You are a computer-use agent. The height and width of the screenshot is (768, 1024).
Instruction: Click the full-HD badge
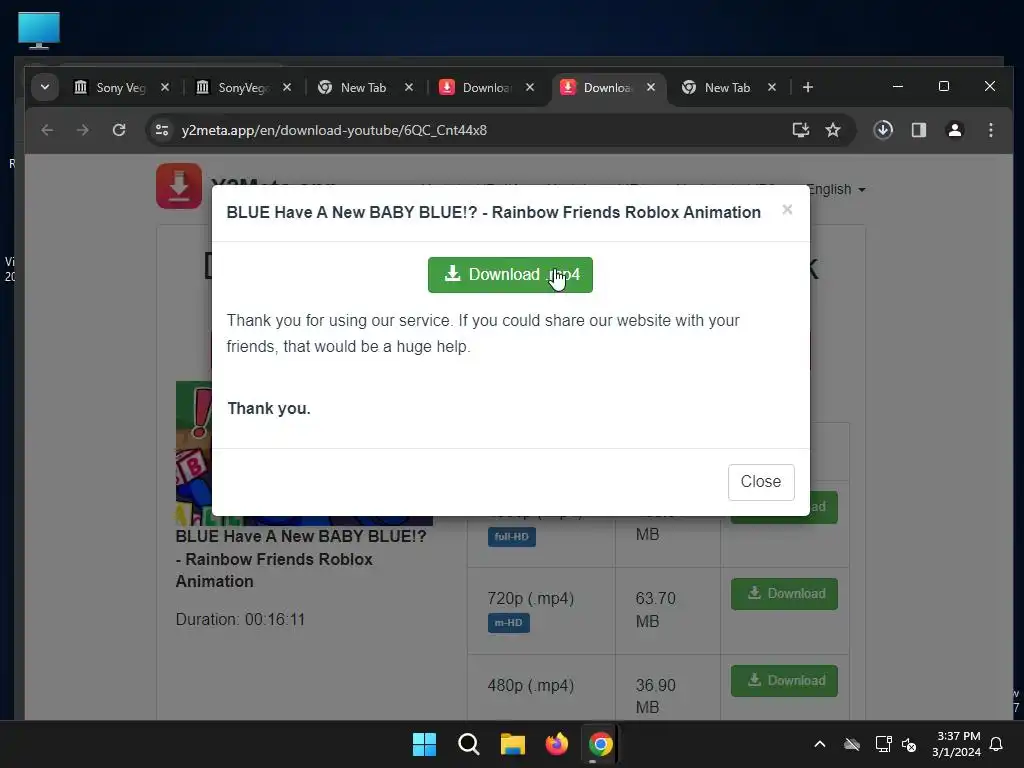coord(511,537)
